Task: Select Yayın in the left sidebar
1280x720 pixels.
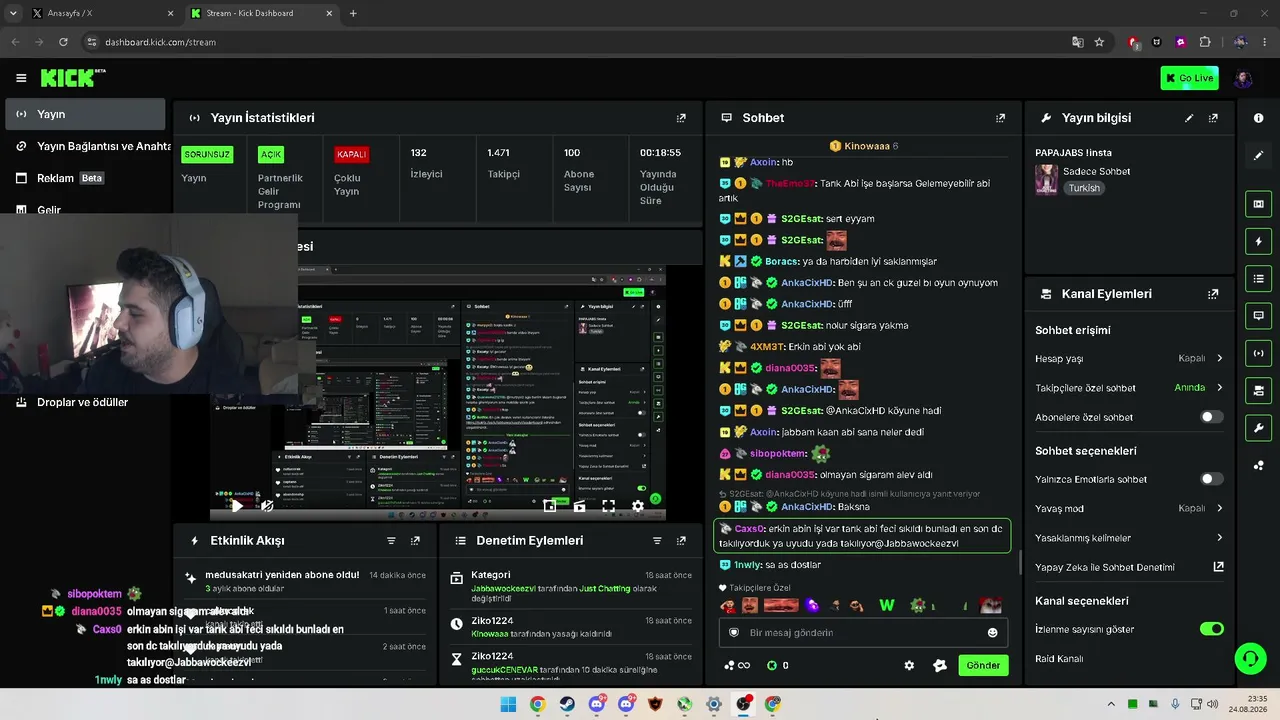Action: pos(85,114)
